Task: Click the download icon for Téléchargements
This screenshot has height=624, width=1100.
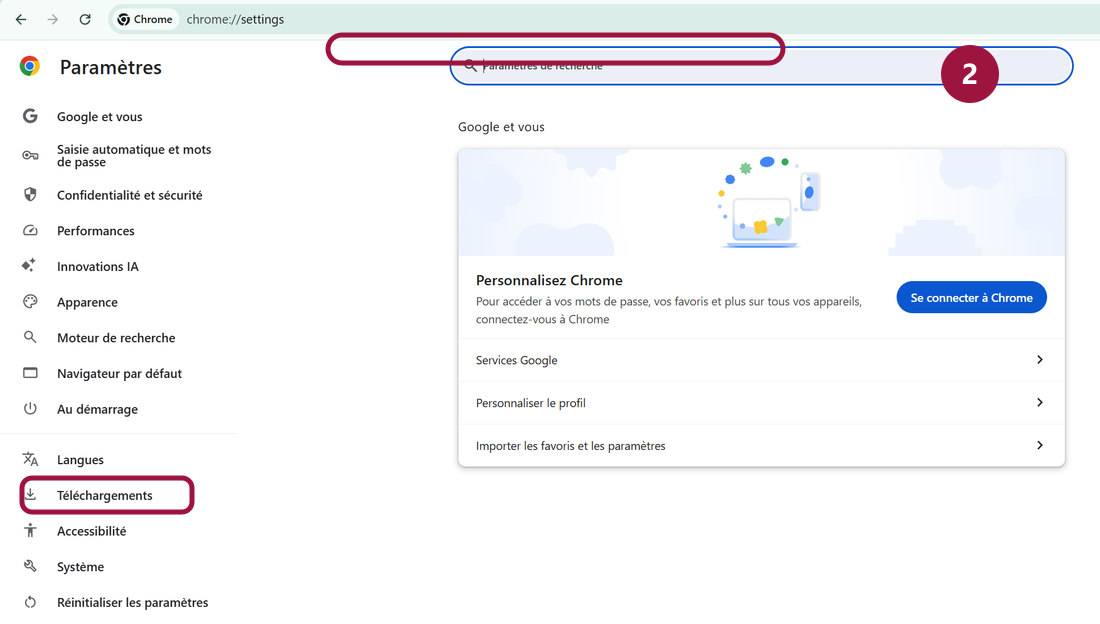Action: click(x=30, y=495)
